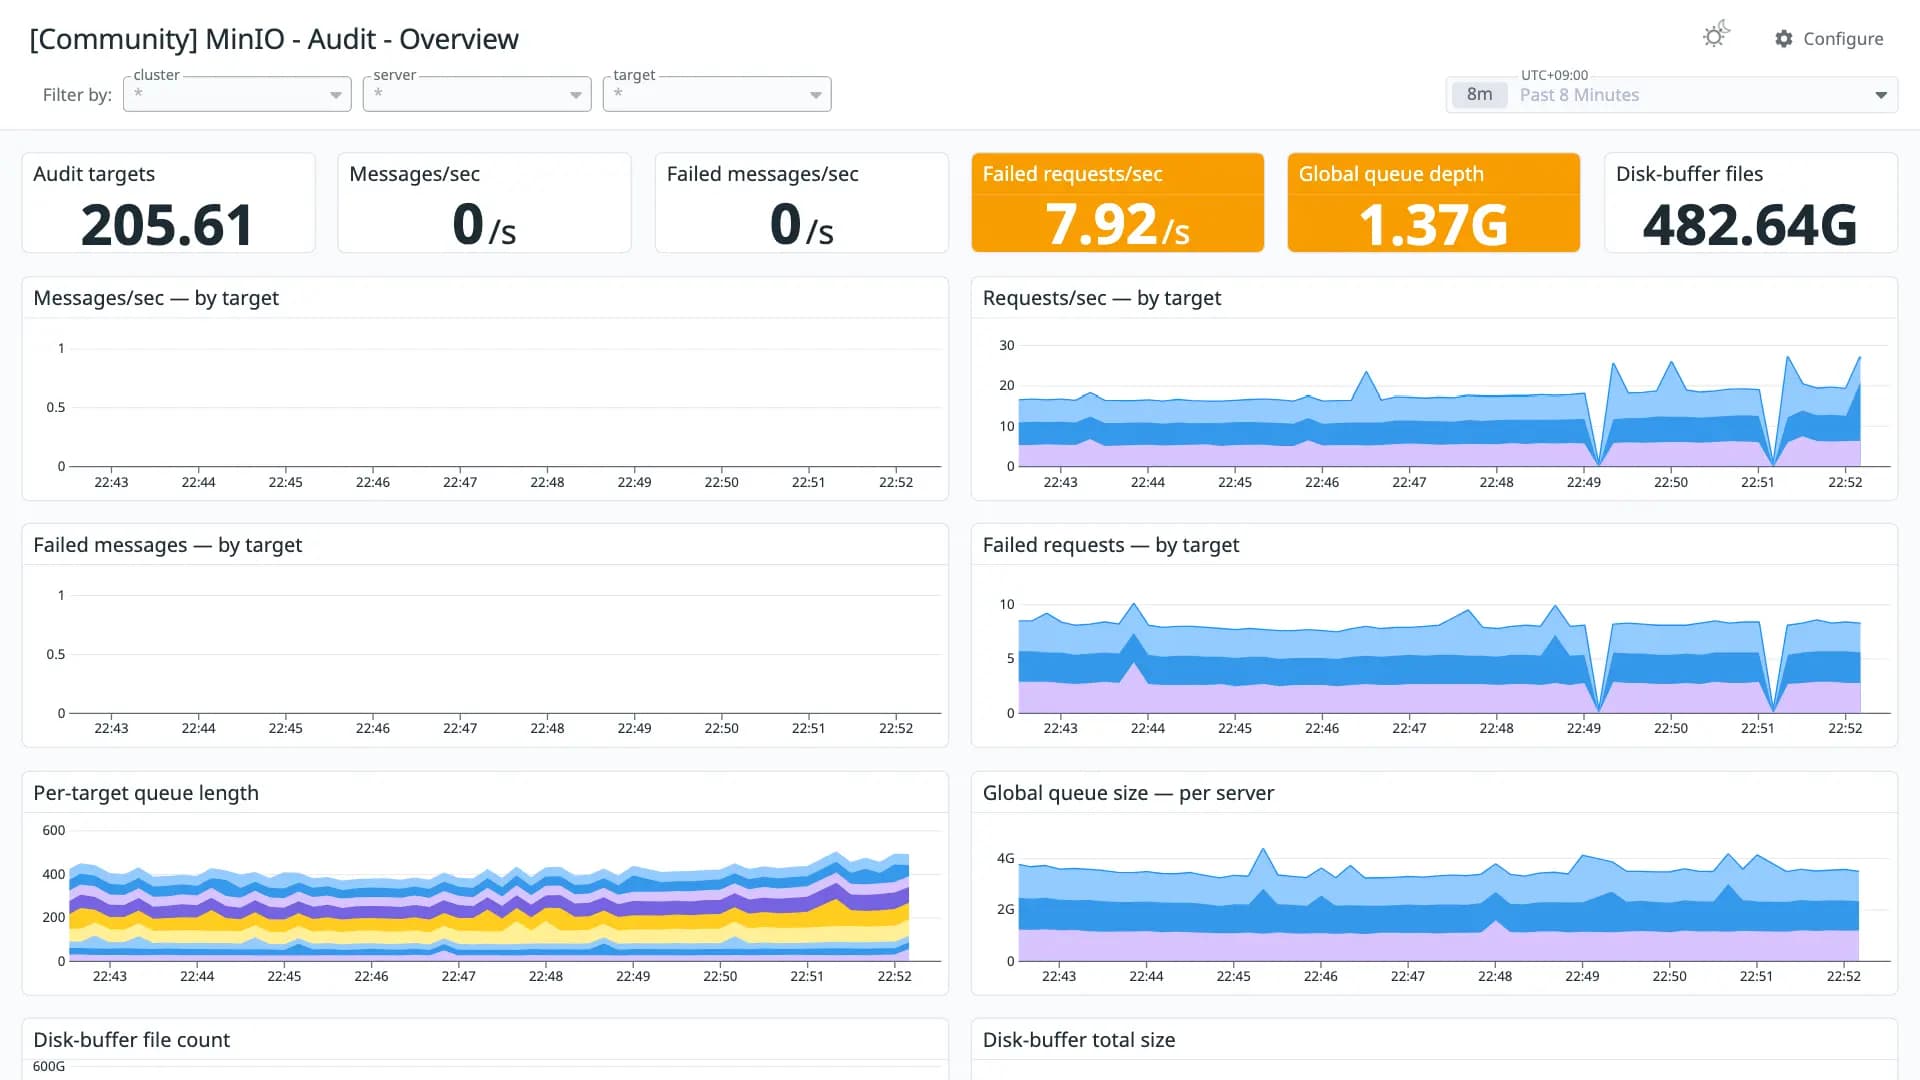The width and height of the screenshot is (1920, 1080).
Task: Open the Configure link
Action: click(1829, 39)
